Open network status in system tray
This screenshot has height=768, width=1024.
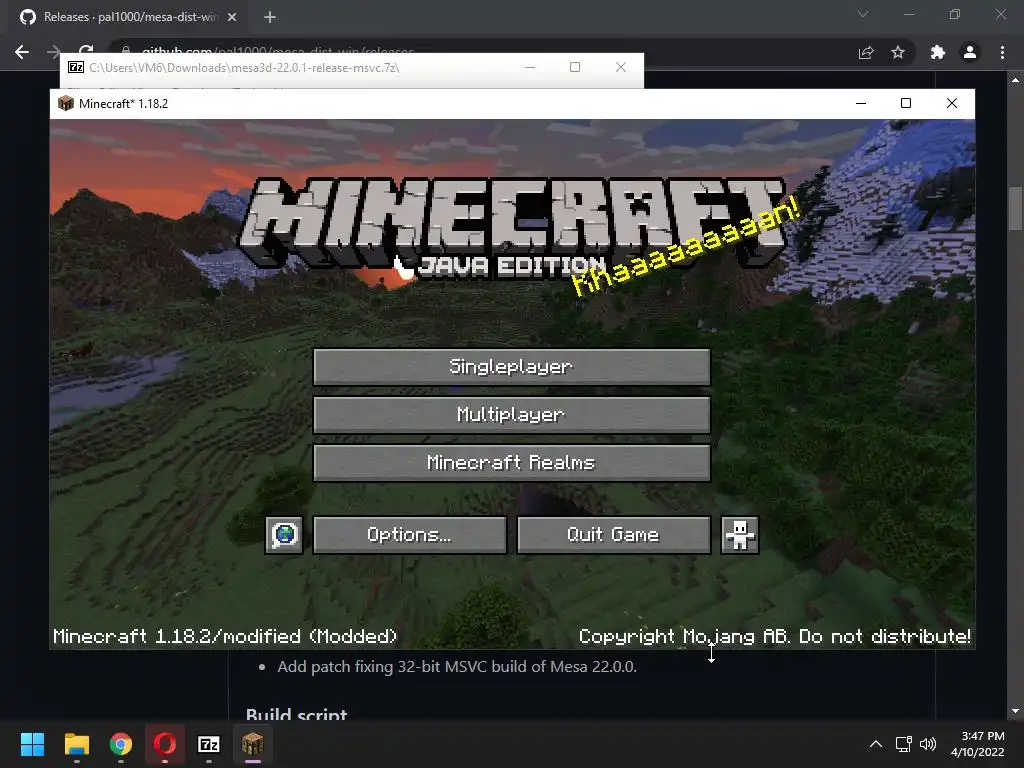click(x=904, y=744)
